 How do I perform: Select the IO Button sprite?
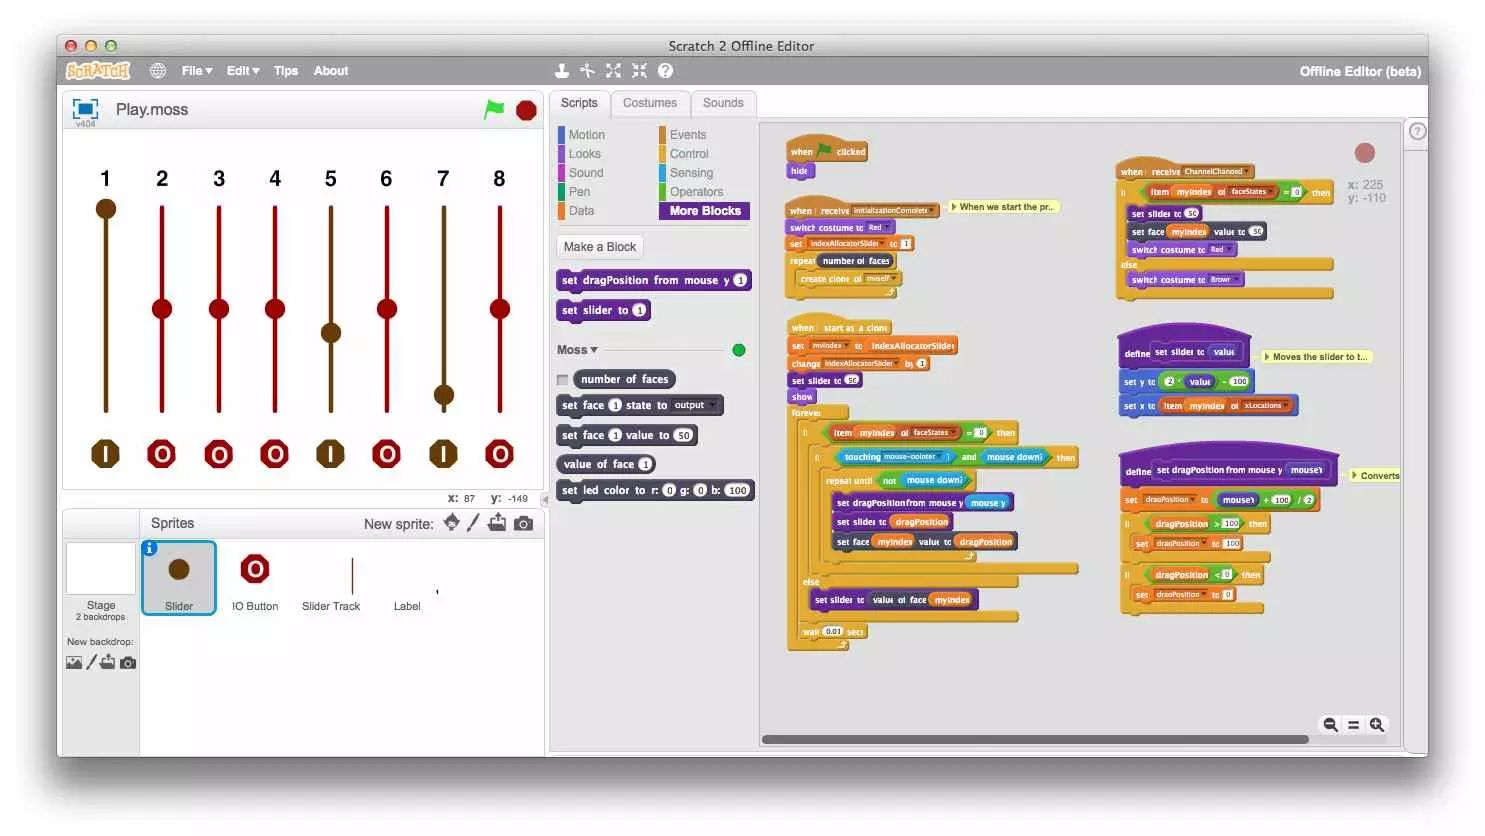(255, 577)
